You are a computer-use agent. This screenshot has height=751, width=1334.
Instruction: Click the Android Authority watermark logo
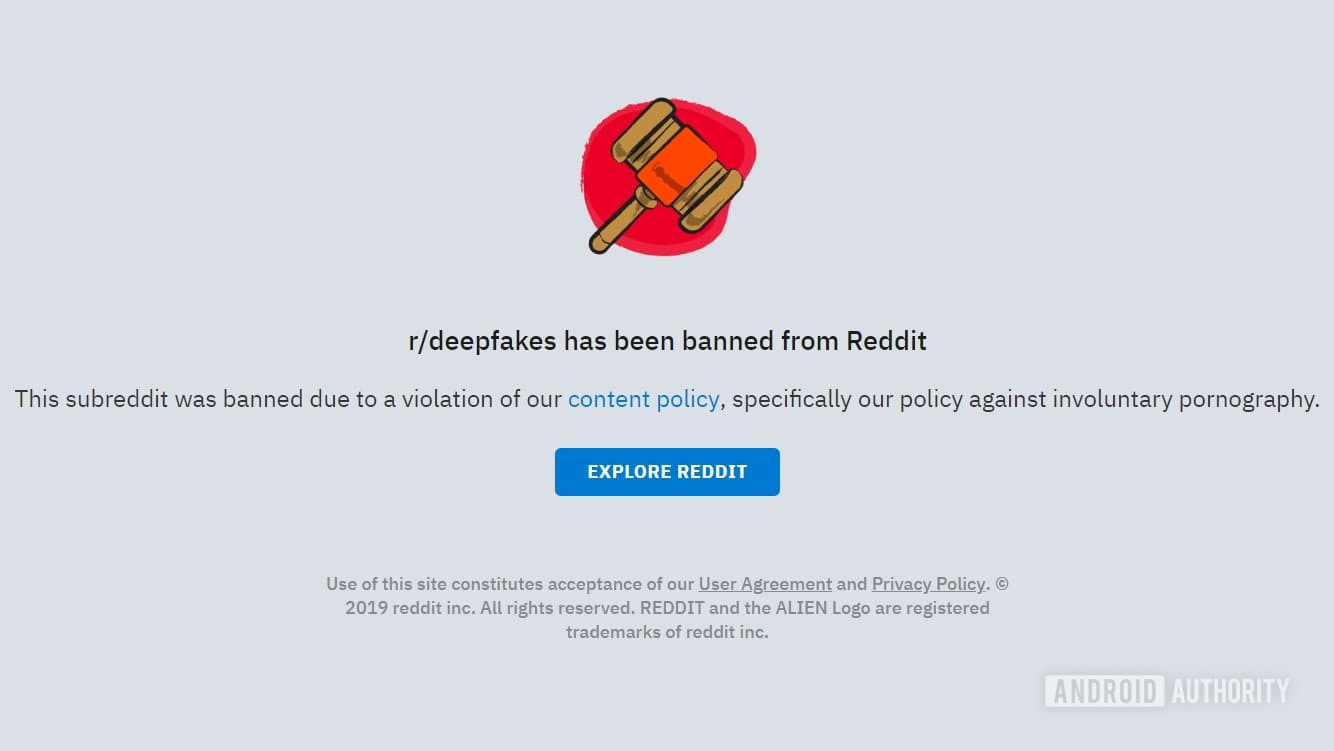coord(1167,691)
